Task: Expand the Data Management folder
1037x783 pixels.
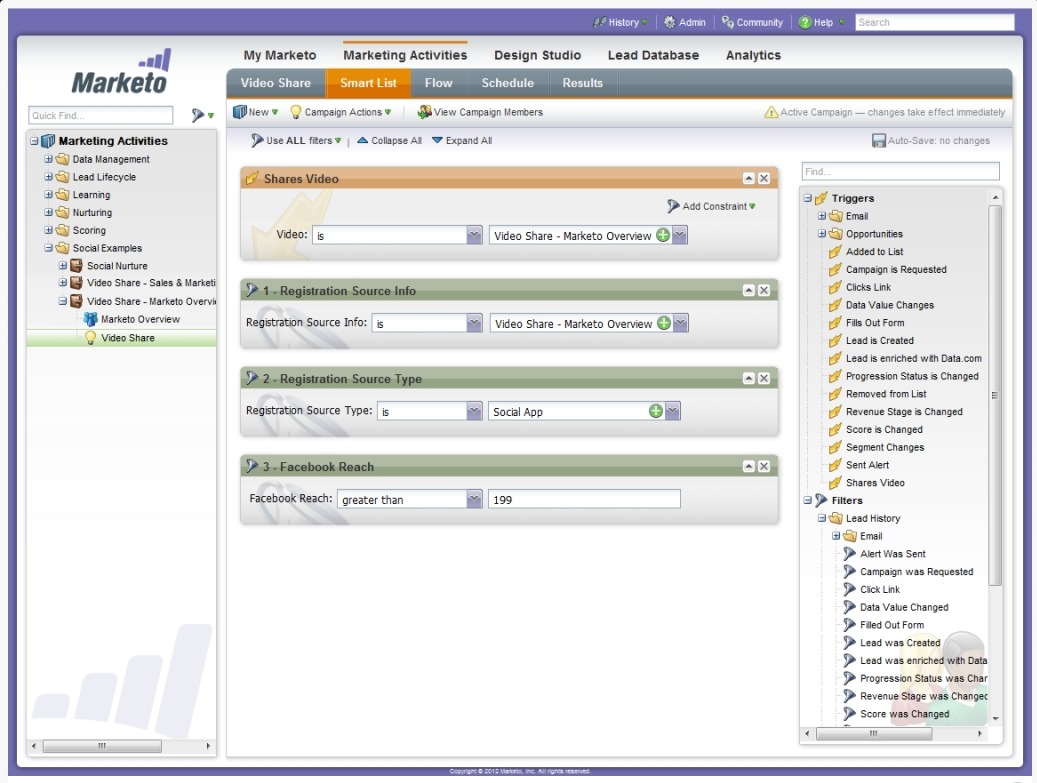Action: pyautogui.click(x=48, y=159)
